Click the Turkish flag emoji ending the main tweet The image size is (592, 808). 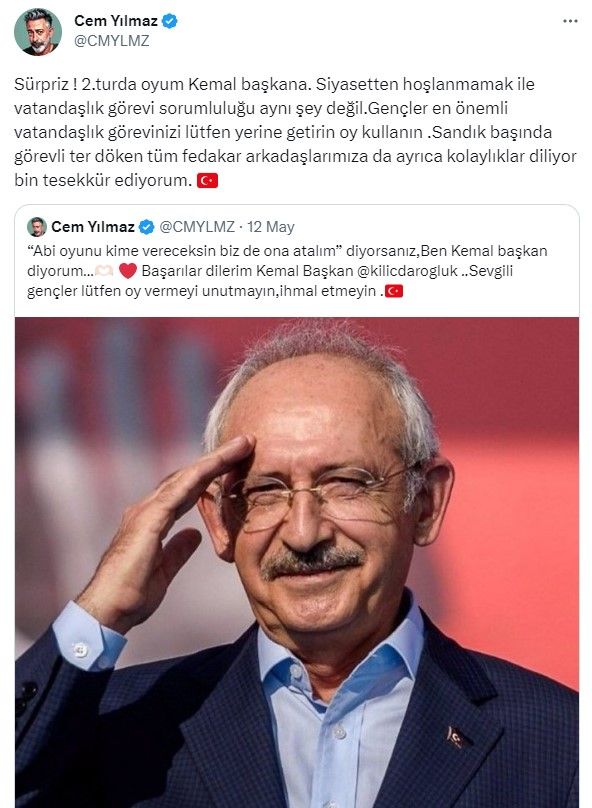(207, 180)
